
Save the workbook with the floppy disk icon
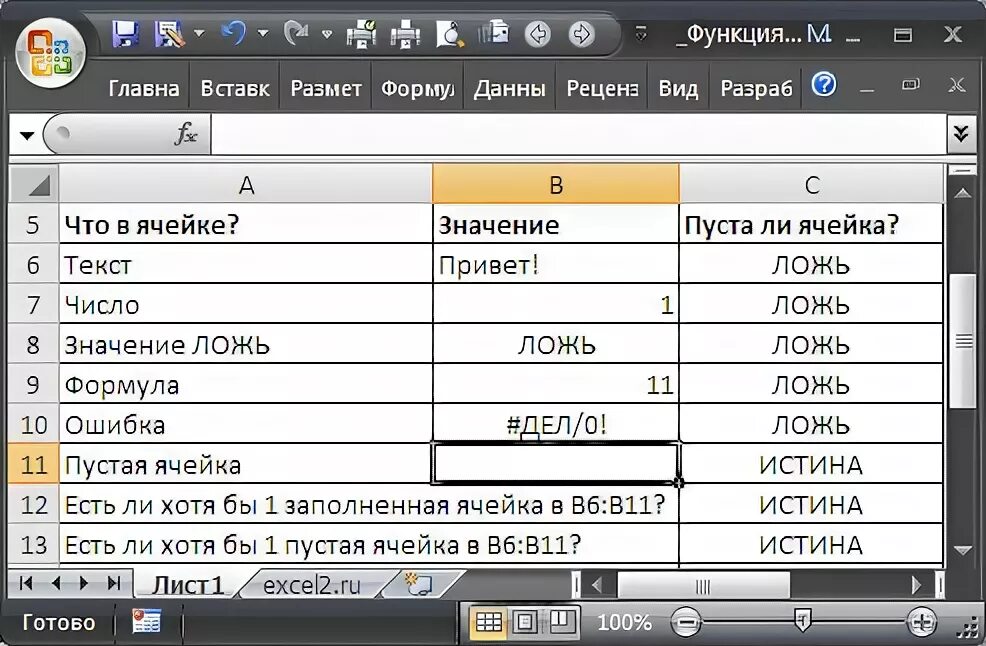[126, 33]
